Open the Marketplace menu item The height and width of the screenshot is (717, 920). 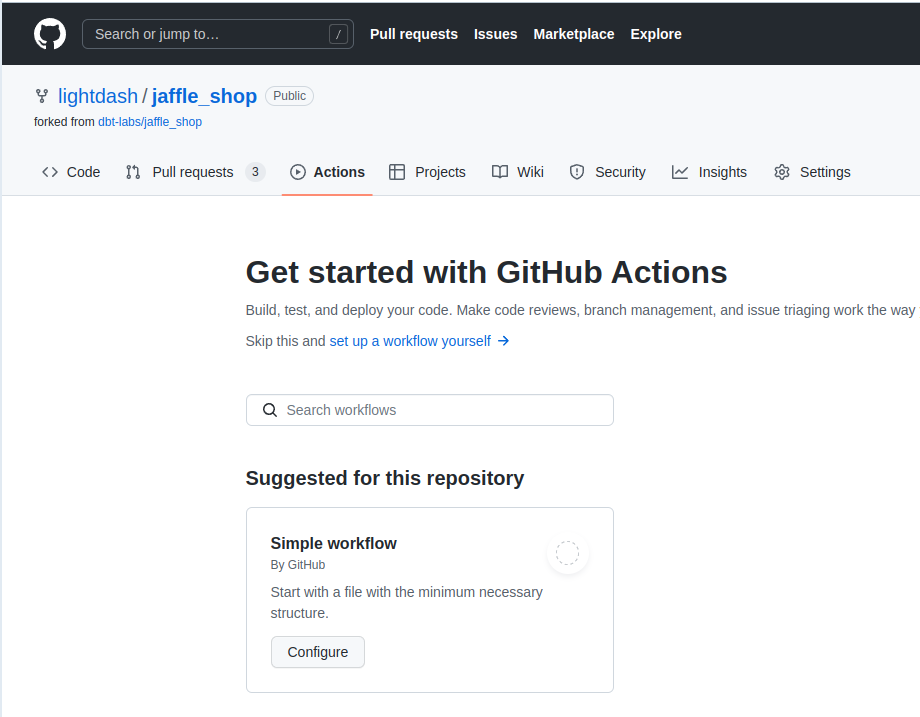pyautogui.click(x=573, y=34)
